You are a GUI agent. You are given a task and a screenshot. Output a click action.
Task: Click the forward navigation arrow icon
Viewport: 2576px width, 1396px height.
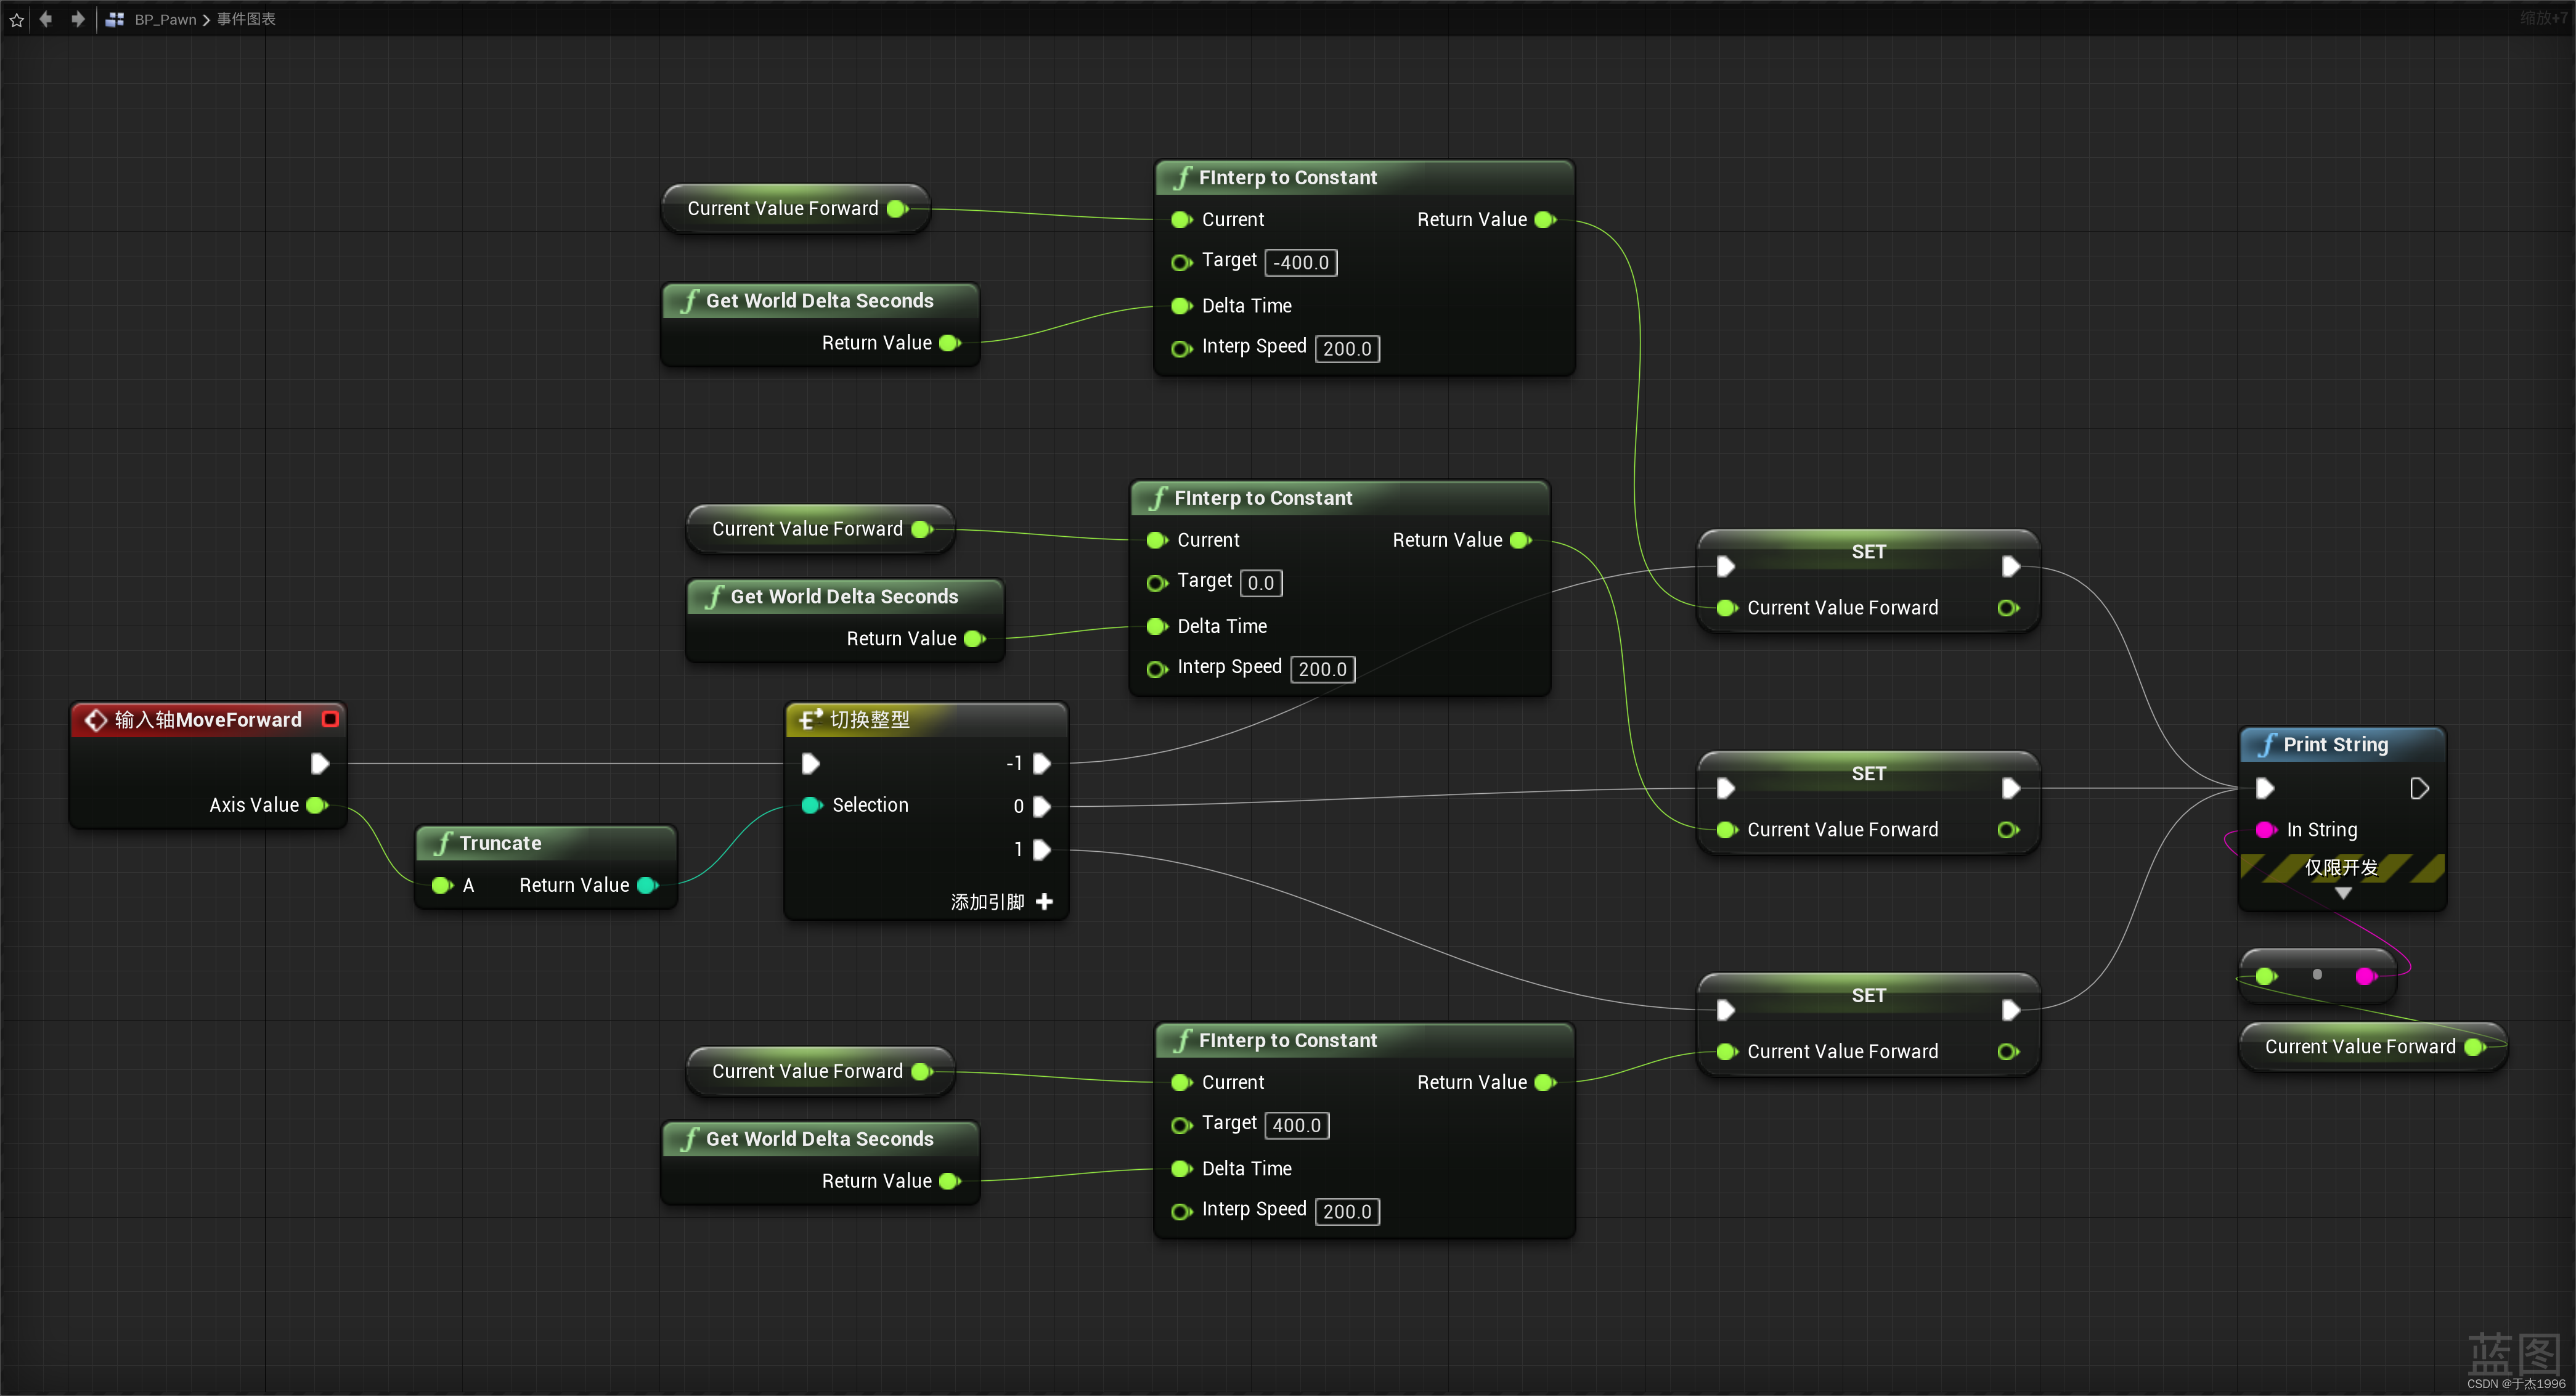pyautogui.click(x=77, y=19)
